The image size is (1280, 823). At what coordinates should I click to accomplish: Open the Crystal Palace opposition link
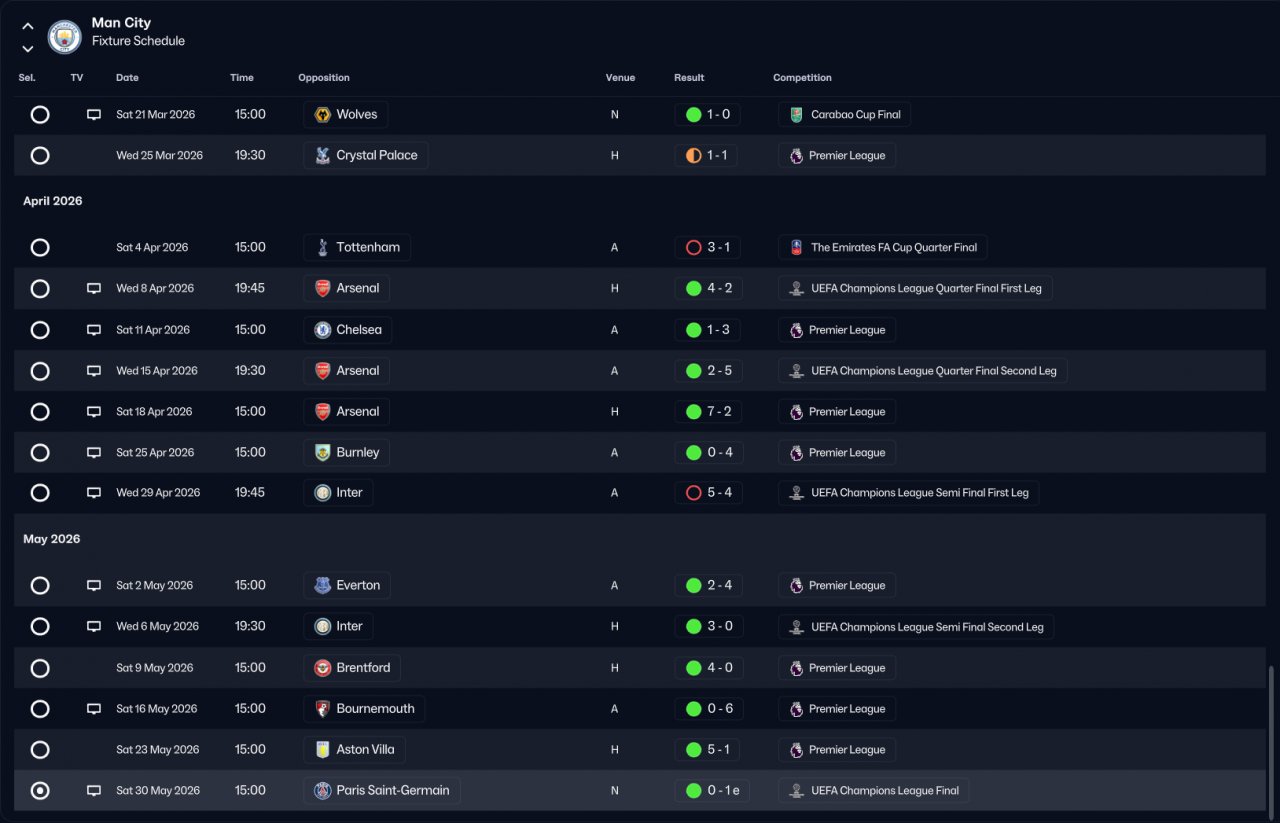pyautogui.click(x=376, y=156)
